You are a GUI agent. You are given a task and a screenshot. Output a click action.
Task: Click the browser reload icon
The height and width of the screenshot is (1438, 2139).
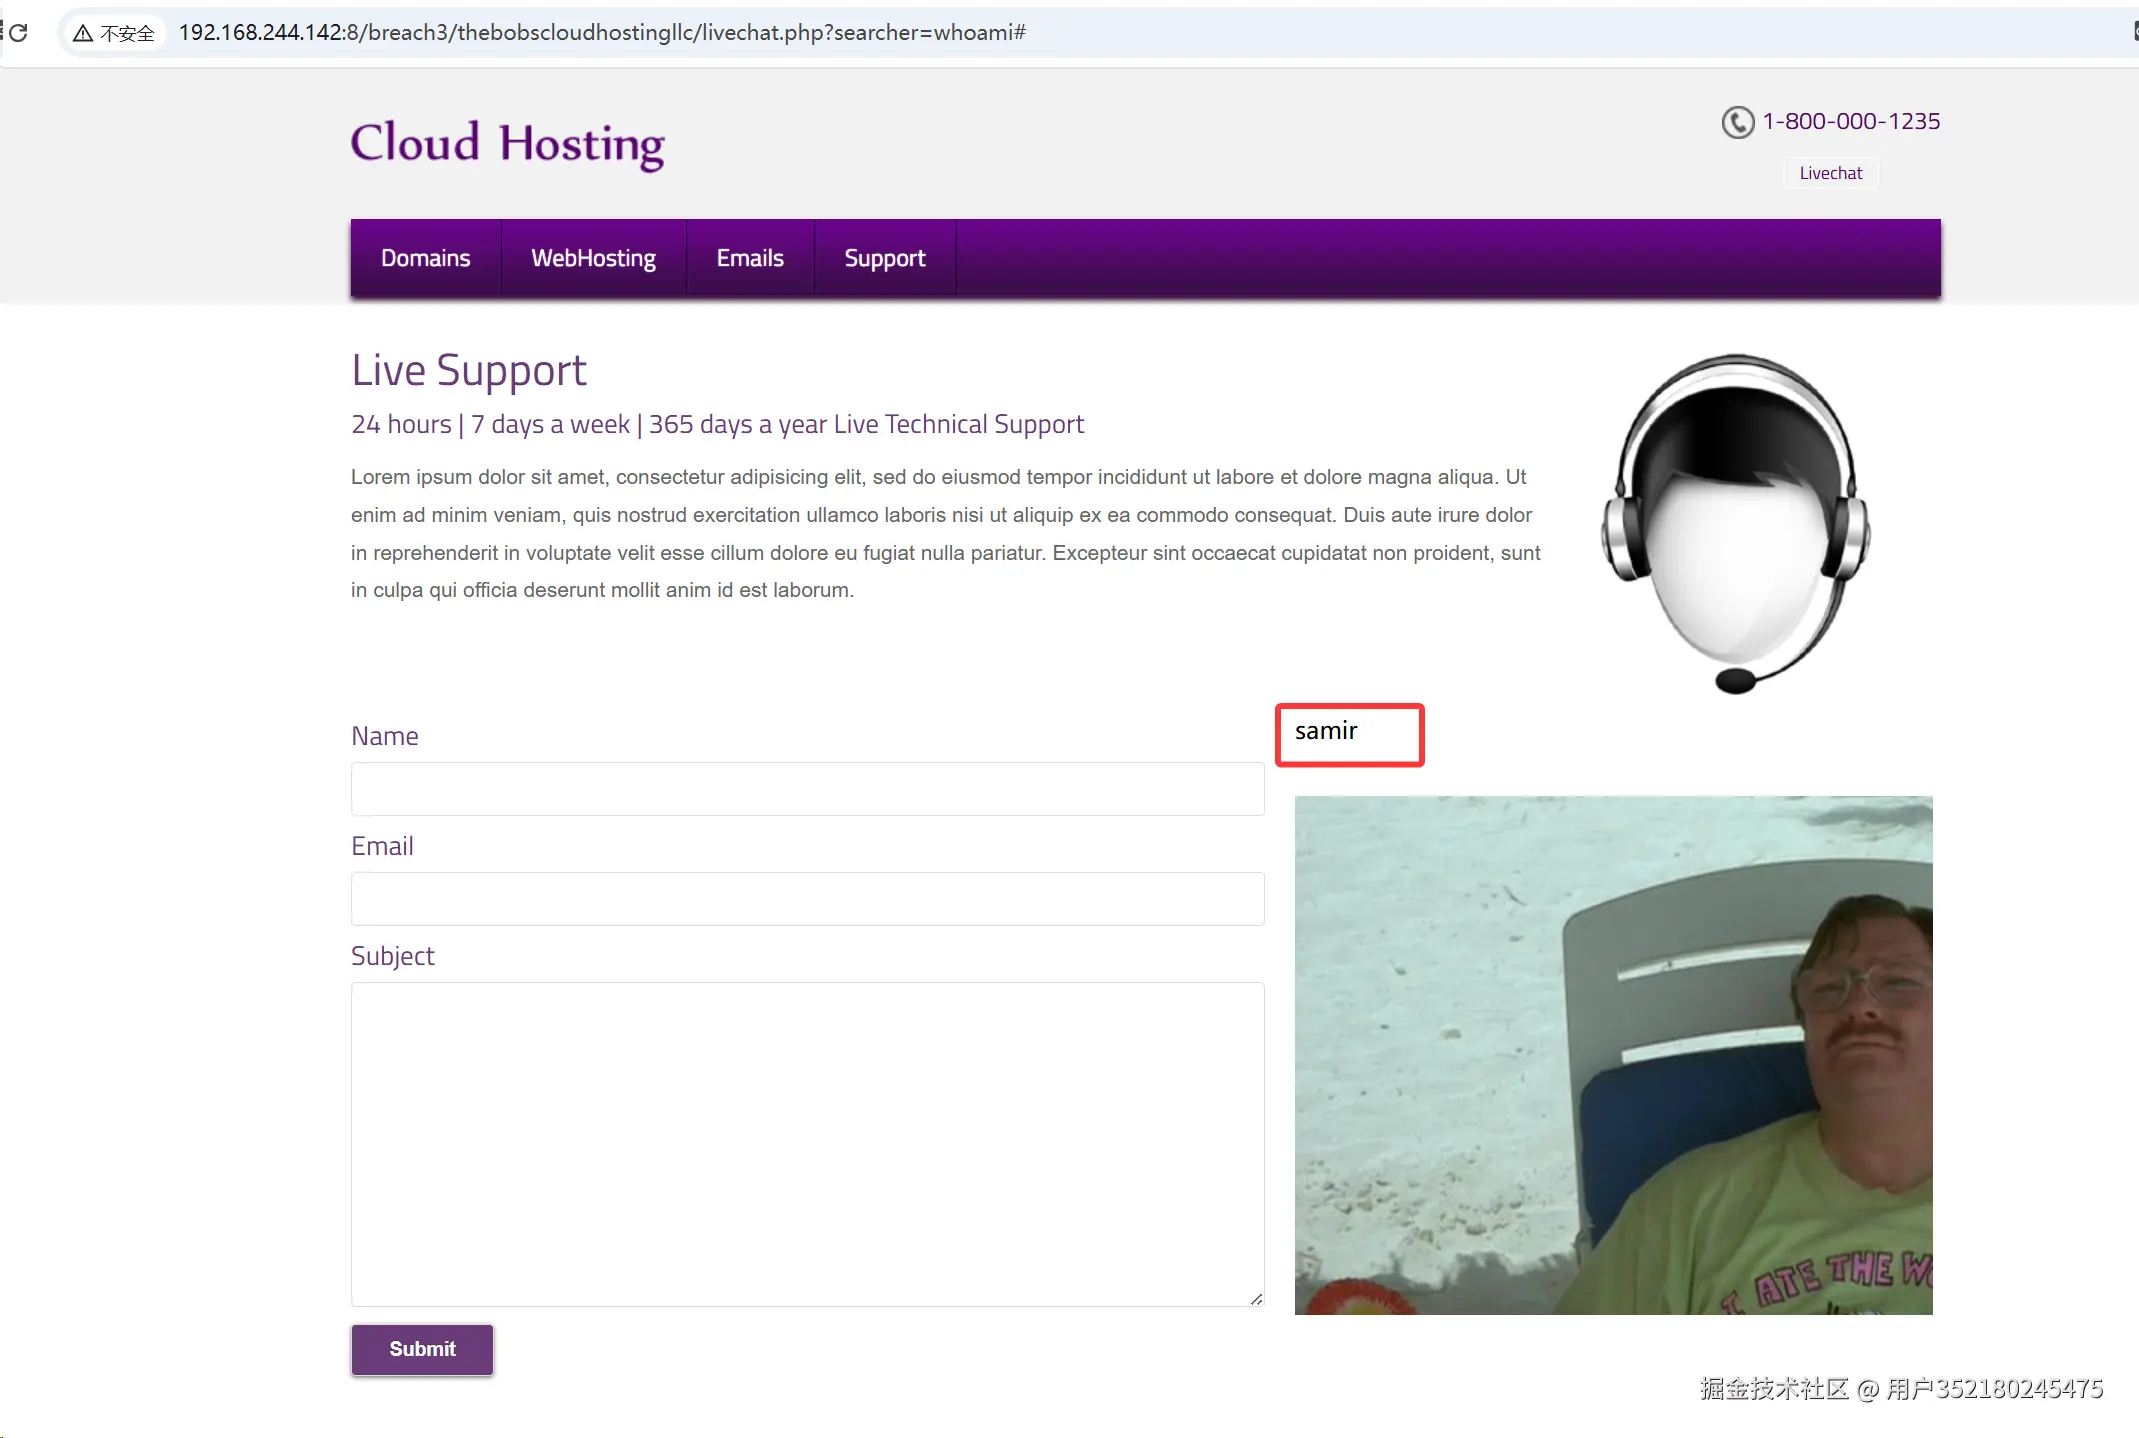click(18, 33)
